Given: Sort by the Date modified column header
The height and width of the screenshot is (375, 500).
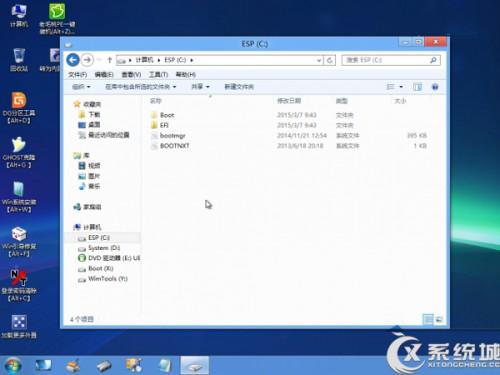Looking at the screenshot, I should tap(289, 101).
